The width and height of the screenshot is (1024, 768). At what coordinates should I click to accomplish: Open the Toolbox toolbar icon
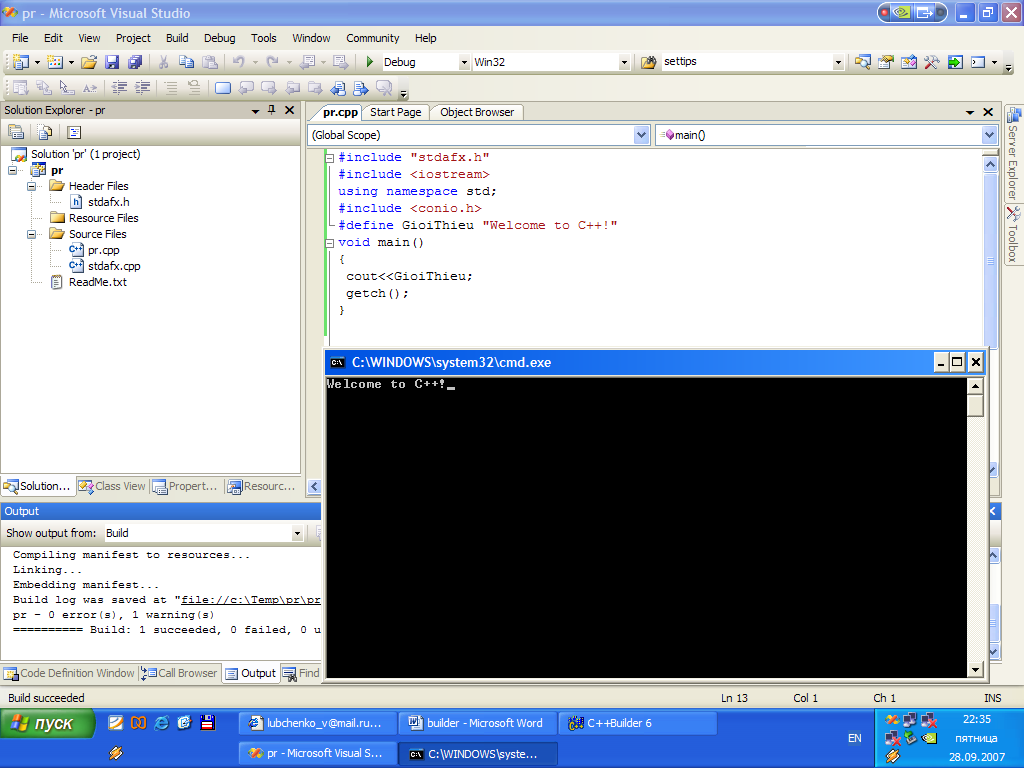click(931, 62)
